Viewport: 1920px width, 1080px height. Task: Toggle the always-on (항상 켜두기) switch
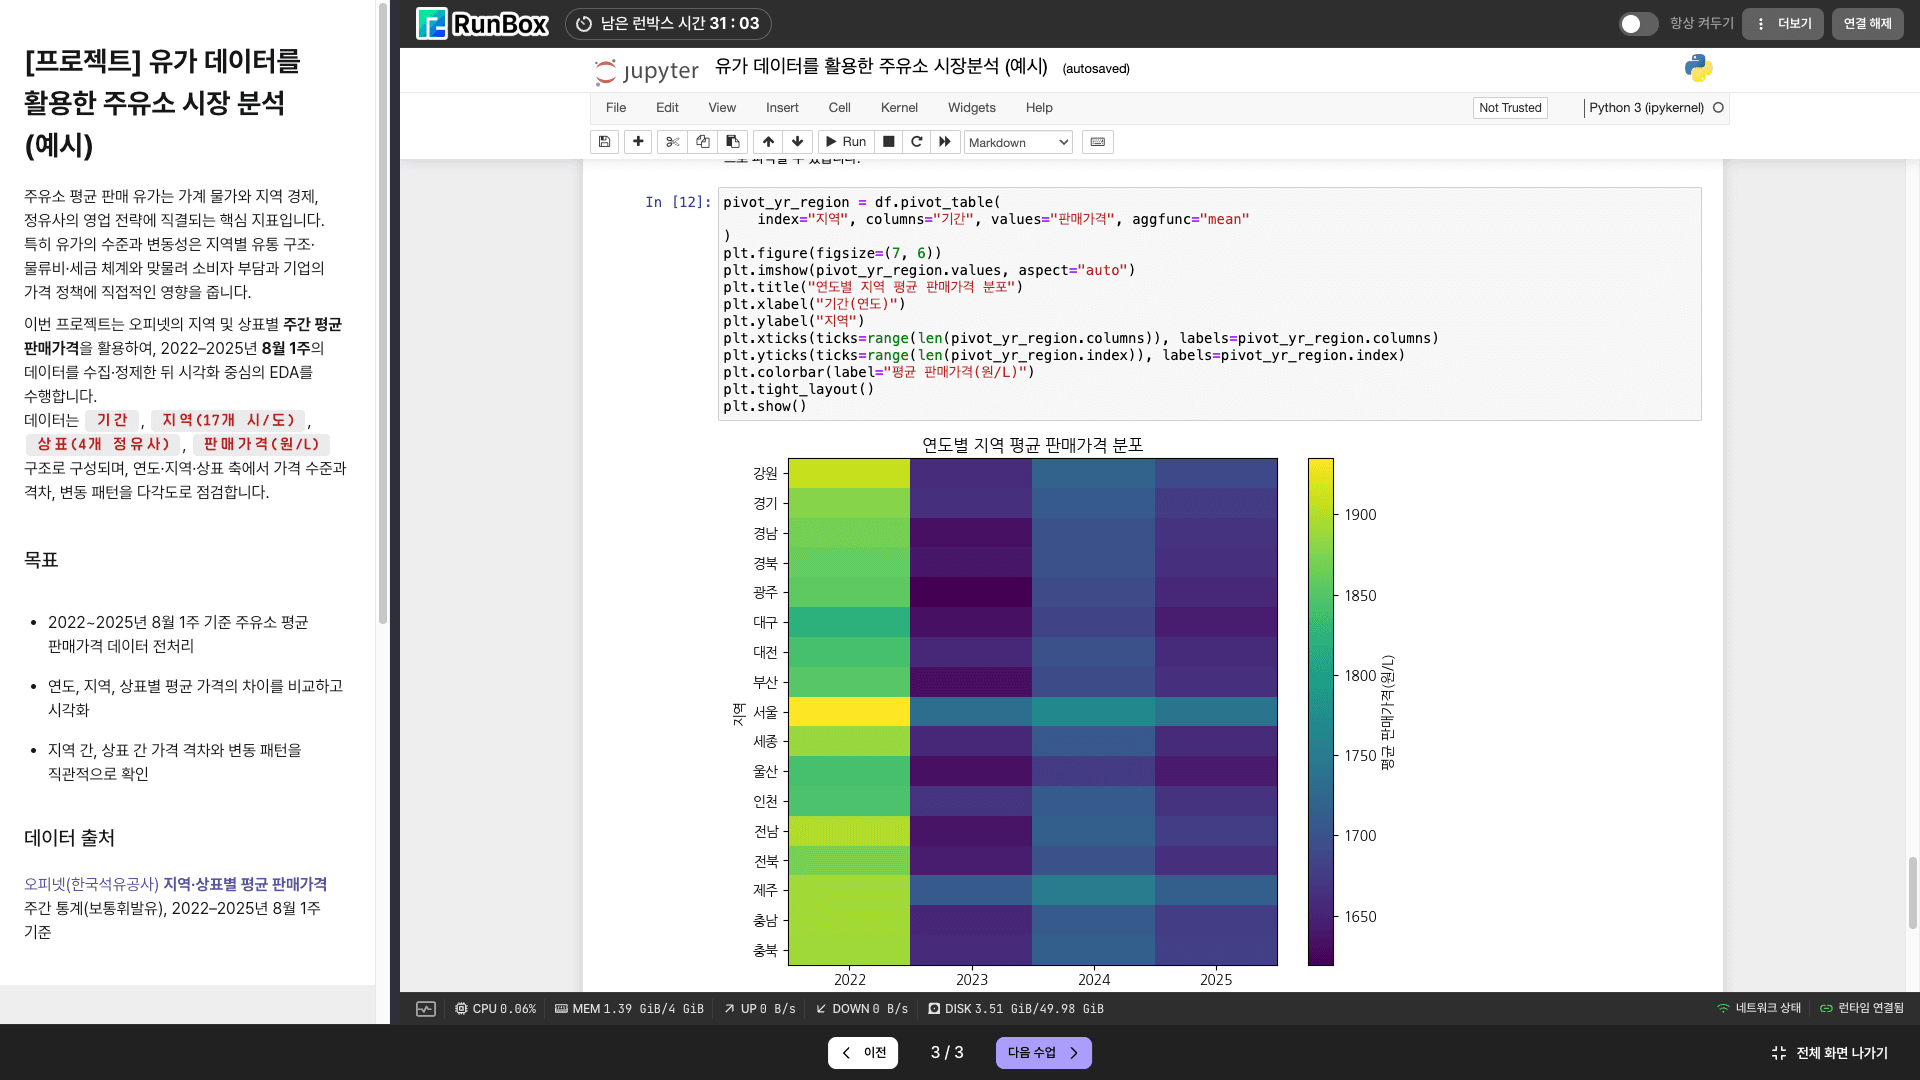1637,24
